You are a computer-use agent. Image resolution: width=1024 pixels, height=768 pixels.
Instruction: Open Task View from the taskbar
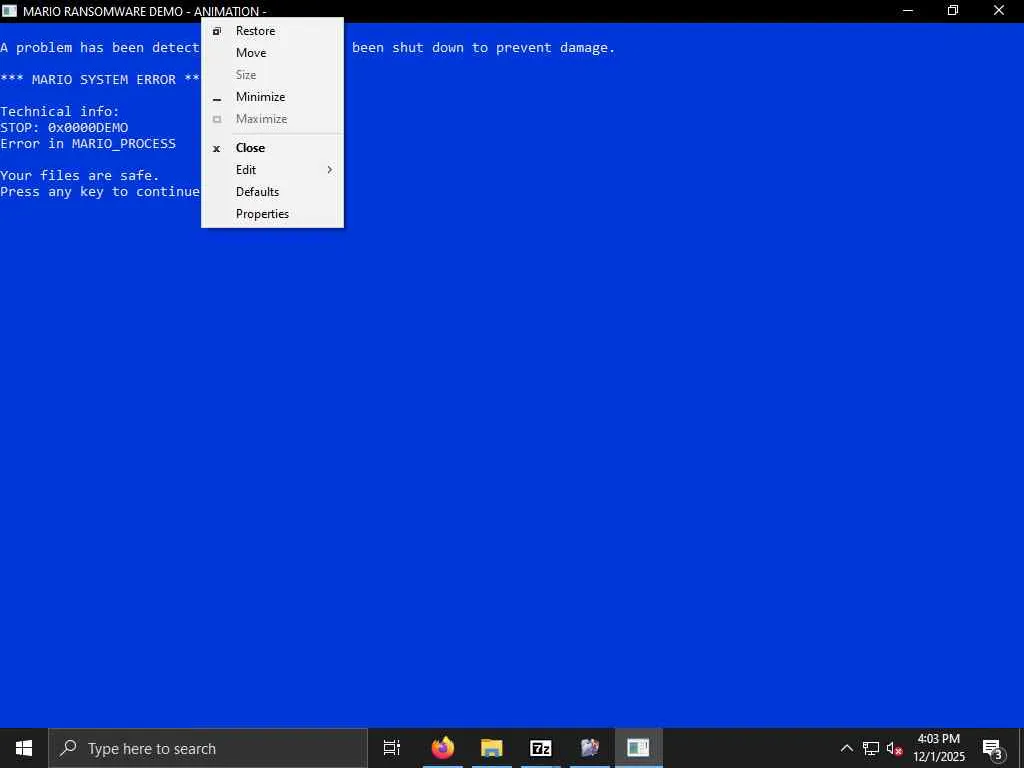(392, 748)
